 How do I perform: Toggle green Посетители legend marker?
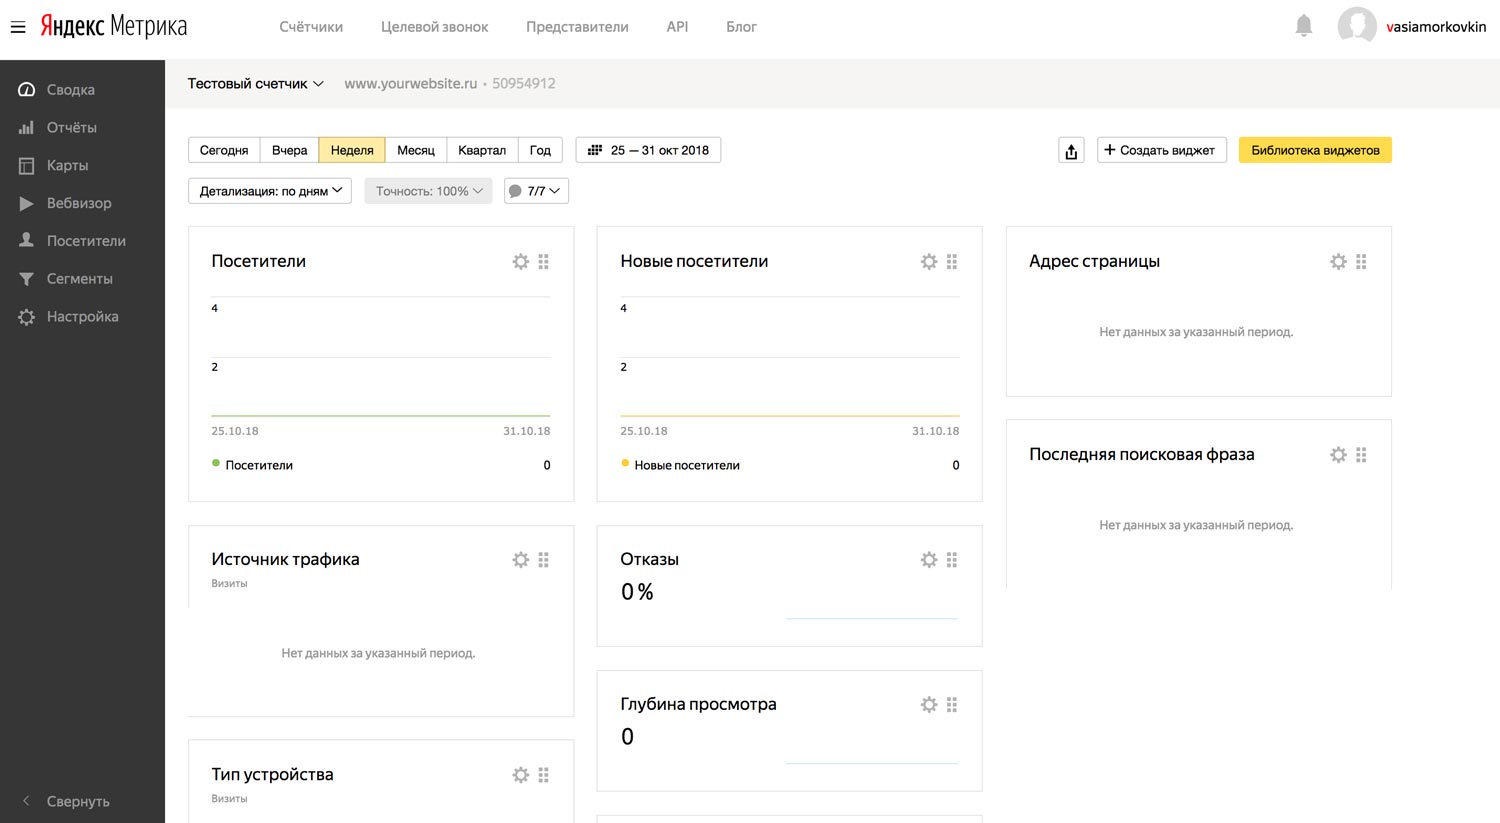coord(216,464)
